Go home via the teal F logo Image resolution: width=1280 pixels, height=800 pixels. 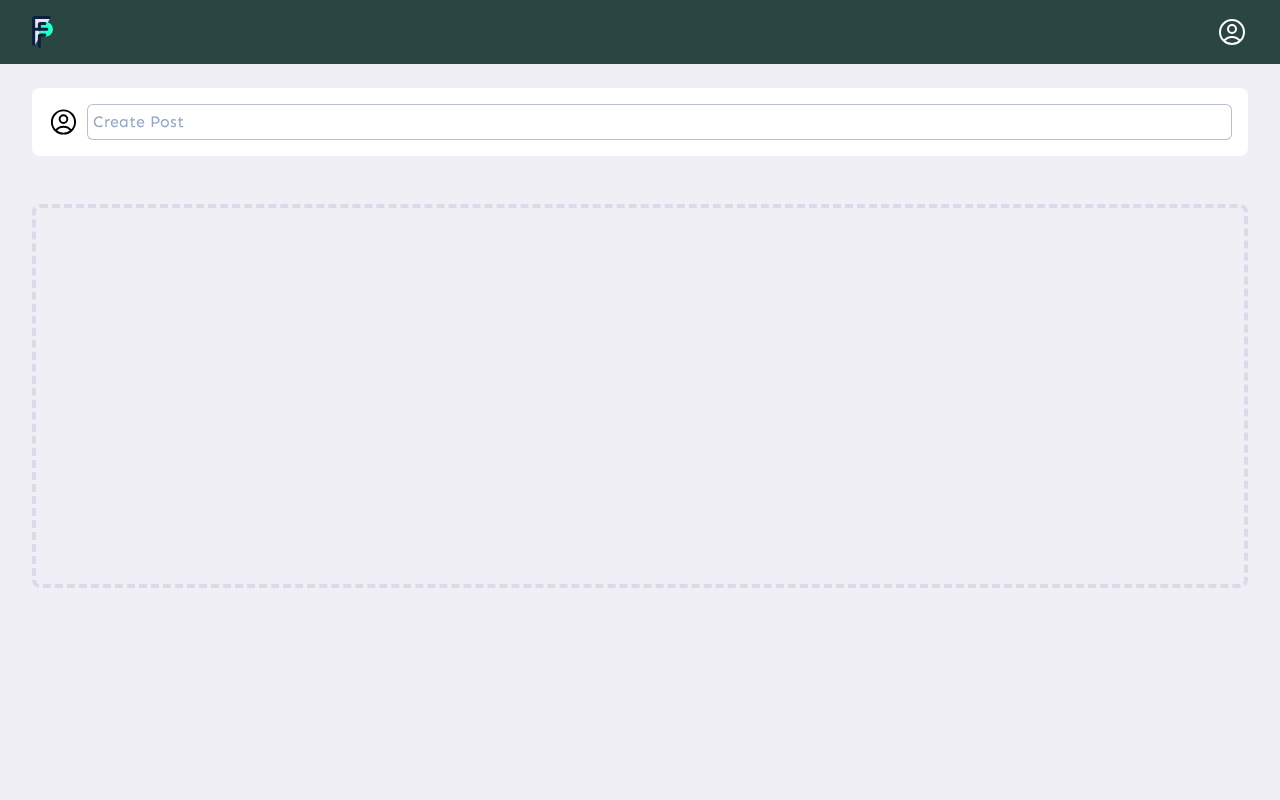(x=42, y=32)
